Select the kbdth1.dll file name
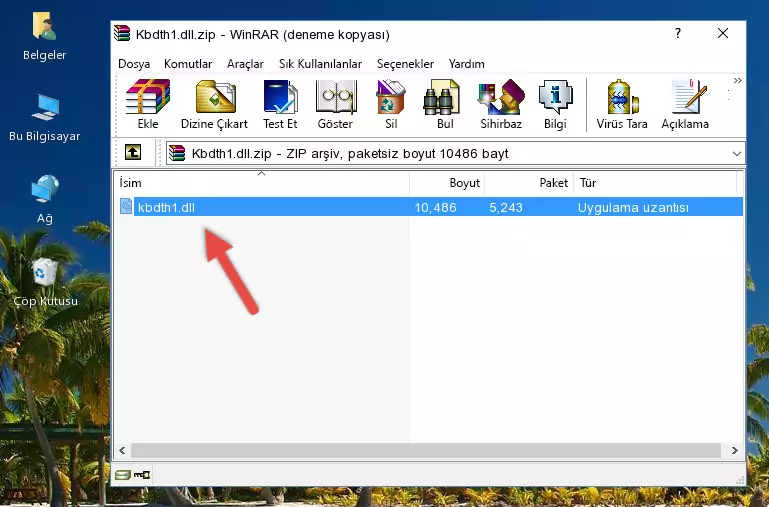This screenshot has width=769, height=507. [166, 207]
